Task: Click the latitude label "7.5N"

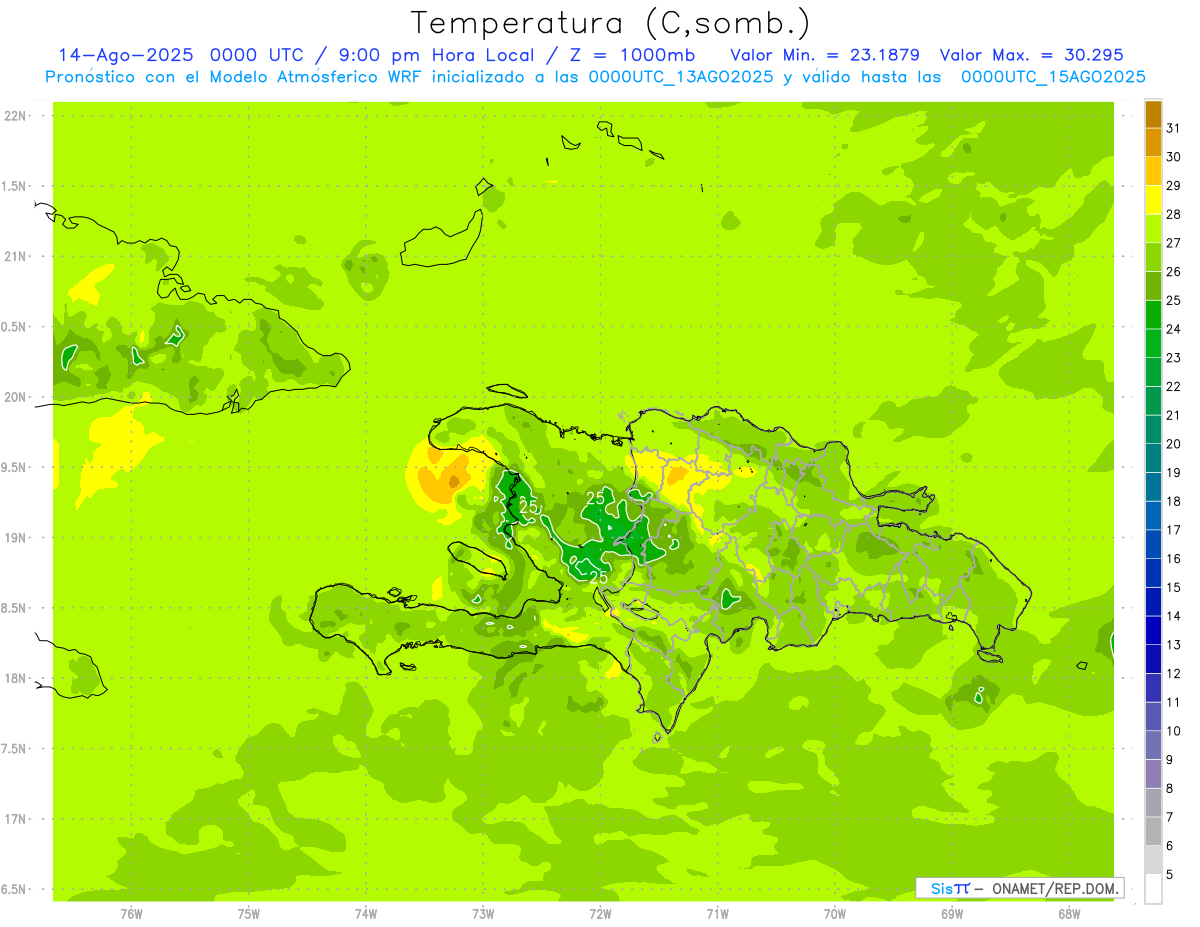Action: pyautogui.click(x=13, y=748)
